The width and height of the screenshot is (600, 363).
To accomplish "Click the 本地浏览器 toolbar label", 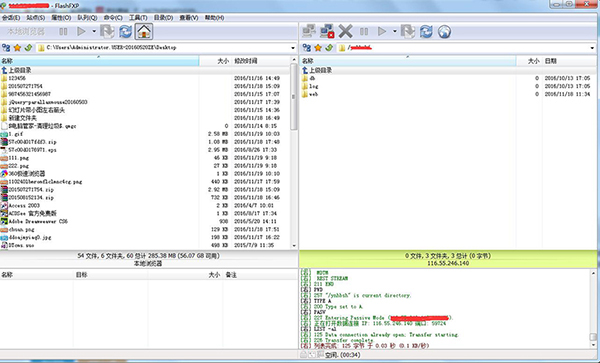I will [x=26, y=31].
